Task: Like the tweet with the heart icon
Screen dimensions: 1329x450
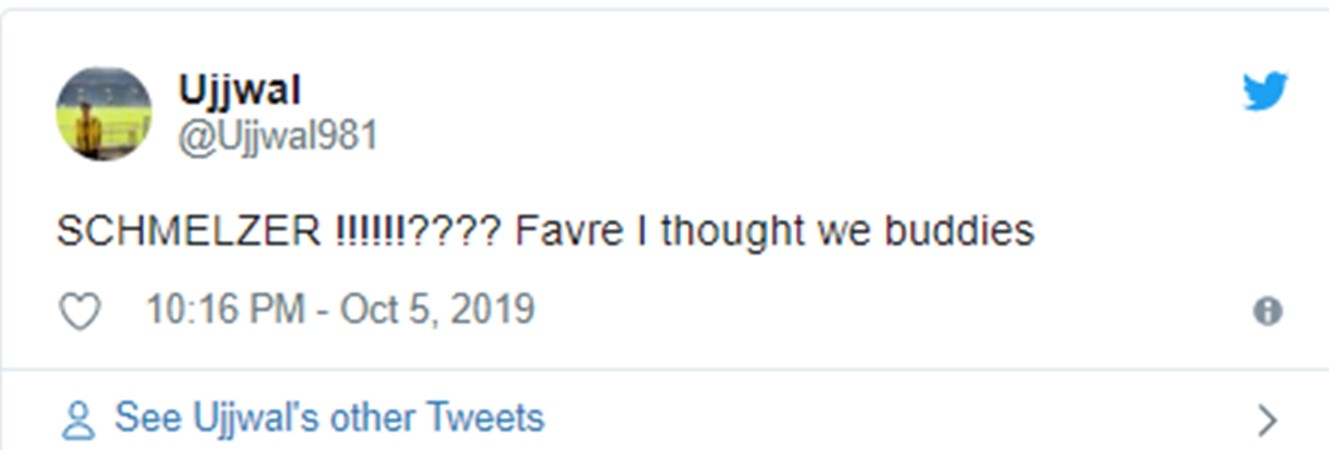Action: [x=80, y=312]
